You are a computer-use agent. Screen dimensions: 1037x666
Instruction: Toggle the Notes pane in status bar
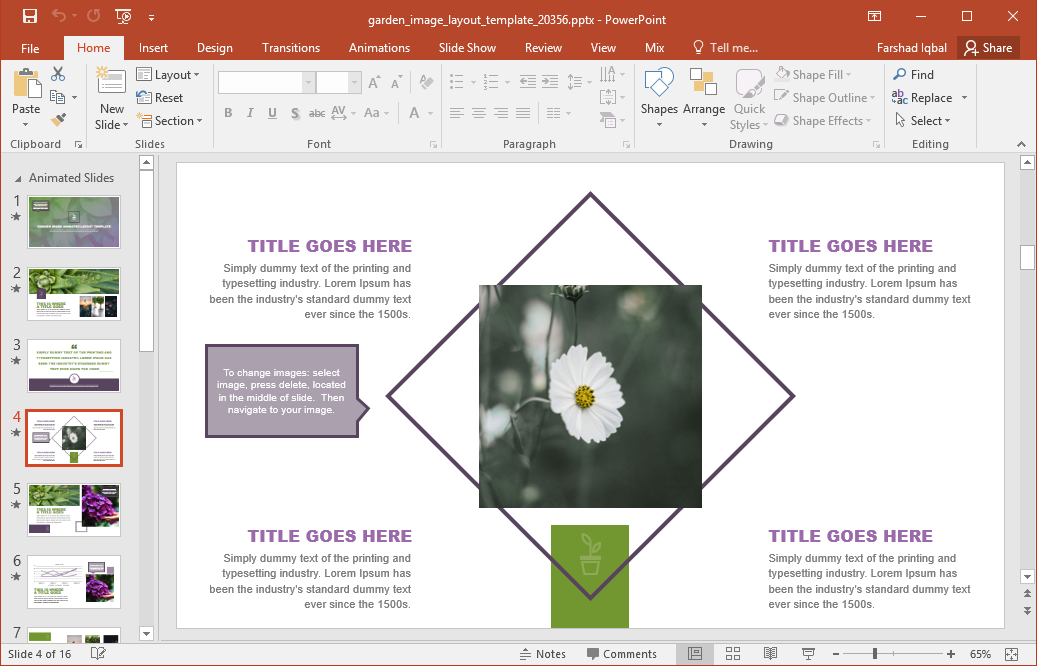point(542,654)
